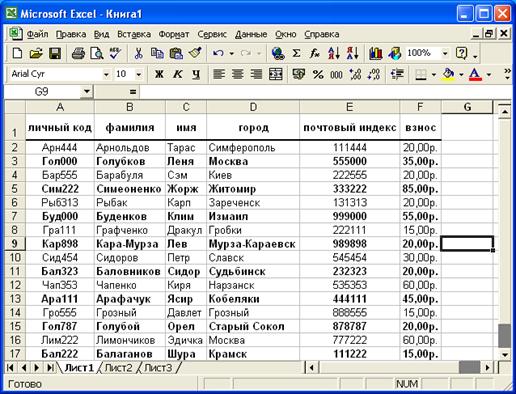This screenshot has height=394, width=516.
Task: Select row 5 header
Action: pos(15,189)
